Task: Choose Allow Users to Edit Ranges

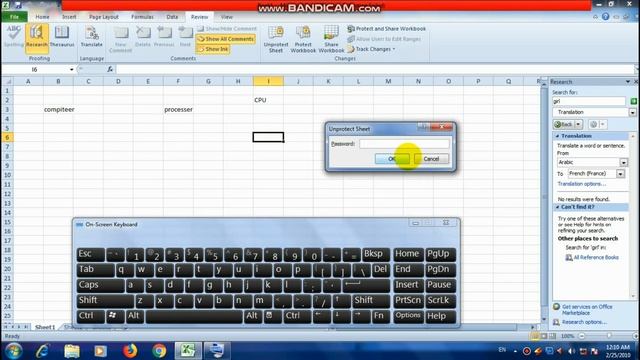Action: click(x=384, y=39)
